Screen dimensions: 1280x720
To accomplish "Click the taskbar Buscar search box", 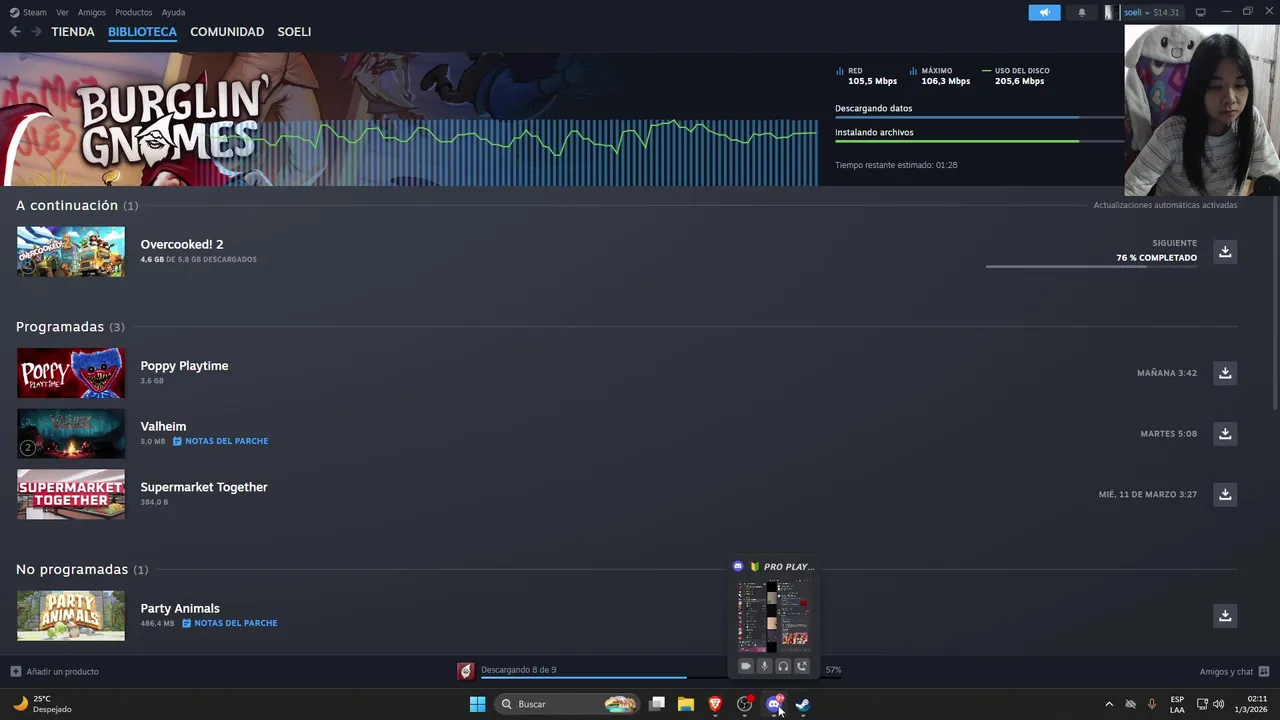I will coord(566,704).
